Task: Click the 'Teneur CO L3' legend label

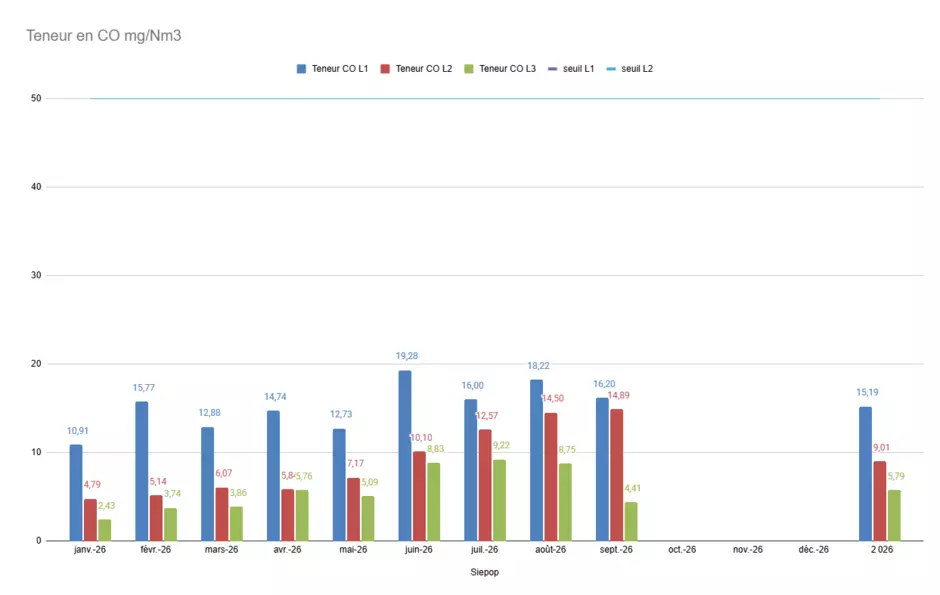Action: tap(508, 69)
